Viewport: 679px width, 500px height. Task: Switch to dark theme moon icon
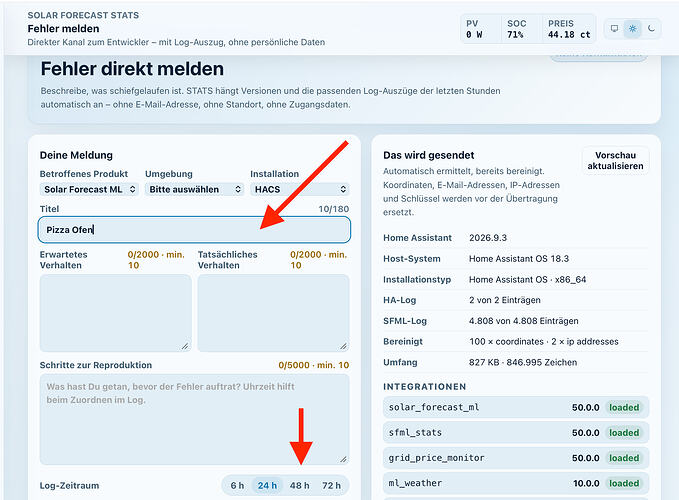pos(651,29)
